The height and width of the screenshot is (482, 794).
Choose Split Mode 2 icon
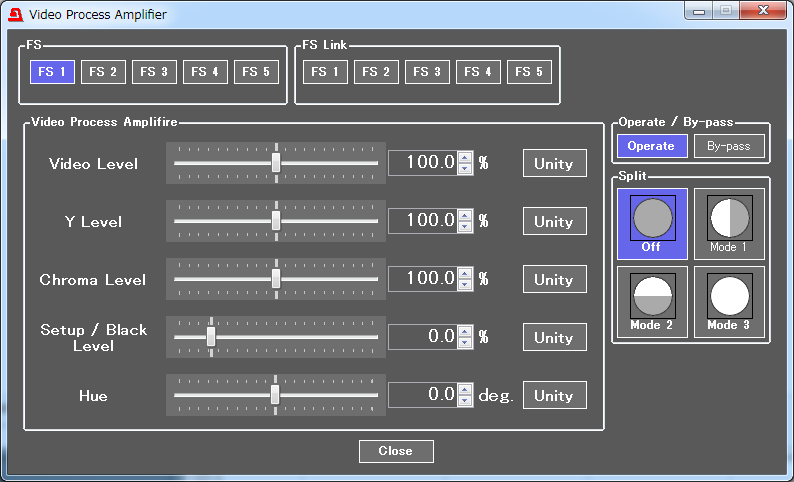[x=652, y=296]
